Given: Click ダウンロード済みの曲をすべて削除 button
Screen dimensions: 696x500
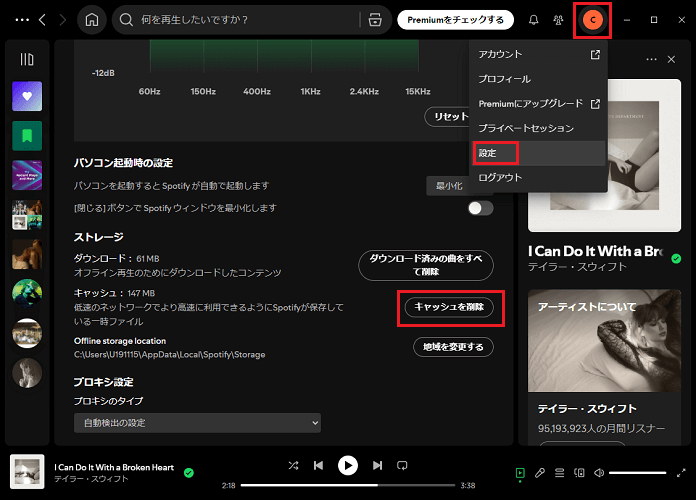Looking at the screenshot, I should pos(426,265).
